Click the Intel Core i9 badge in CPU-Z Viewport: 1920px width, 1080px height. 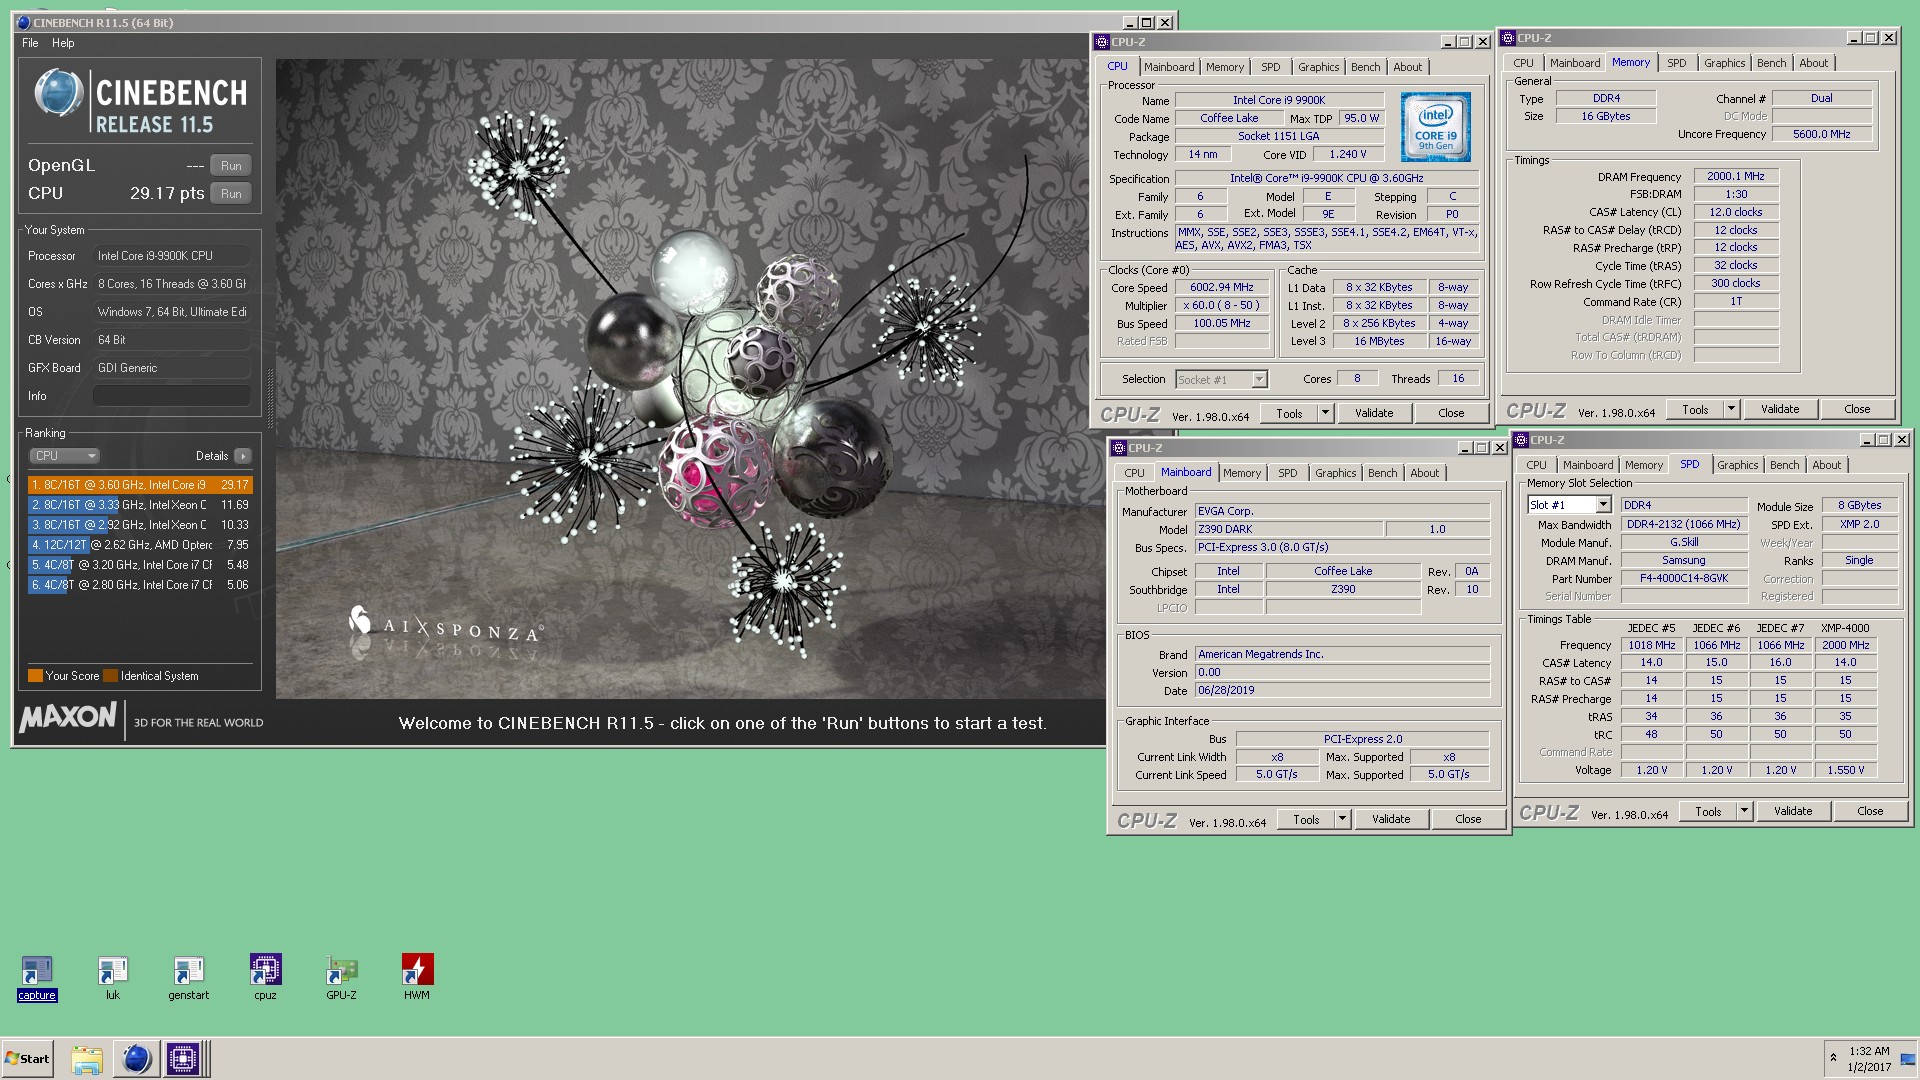click(1435, 127)
